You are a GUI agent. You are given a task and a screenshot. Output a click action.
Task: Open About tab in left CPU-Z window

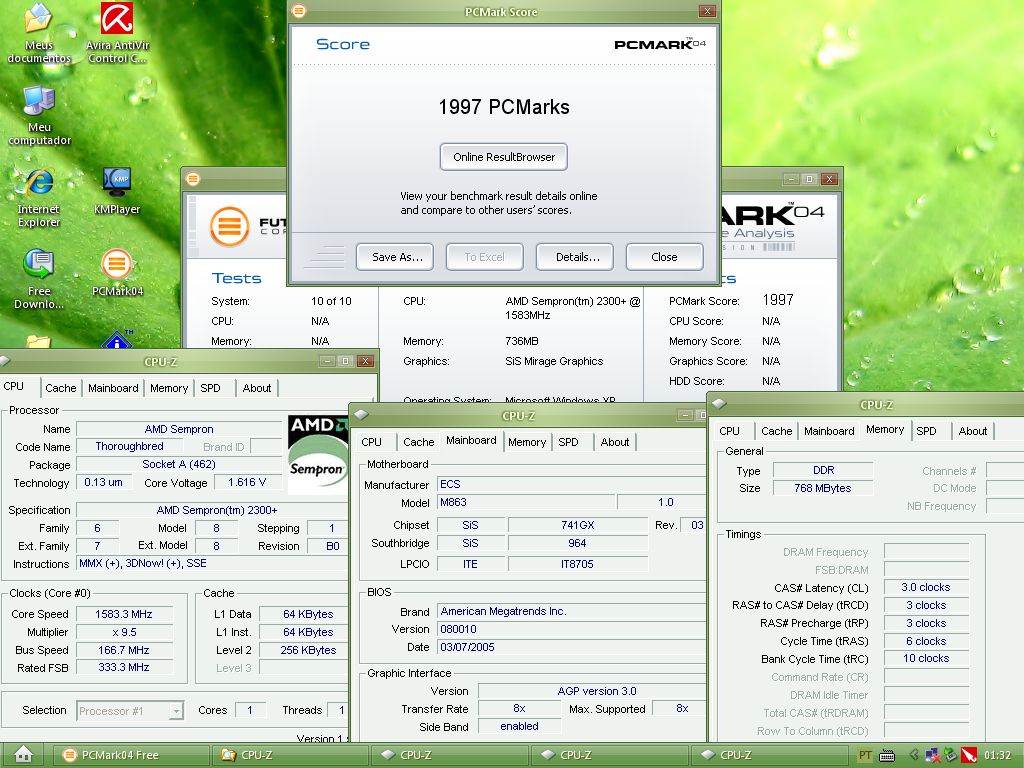coord(257,388)
